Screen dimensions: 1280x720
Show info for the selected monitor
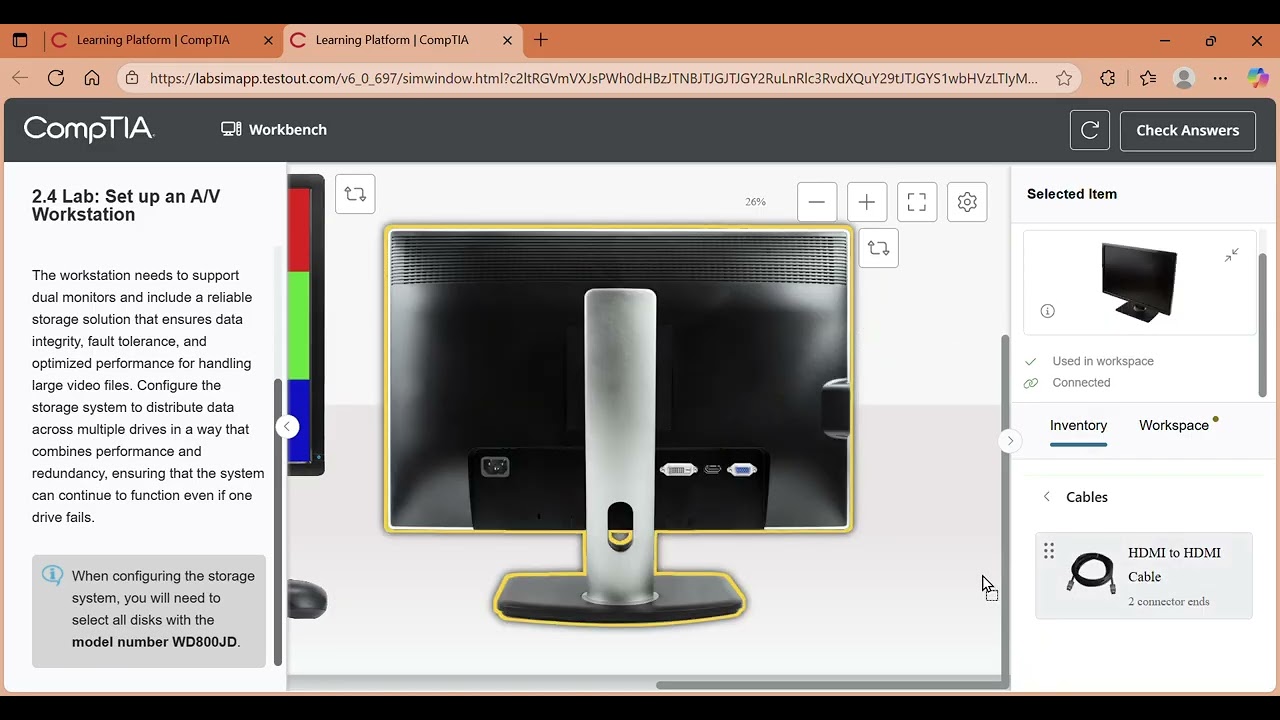tap(1047, 311)
